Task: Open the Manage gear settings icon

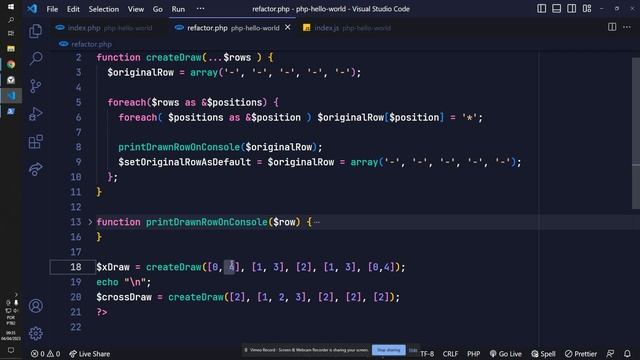Action: (36, 333)
